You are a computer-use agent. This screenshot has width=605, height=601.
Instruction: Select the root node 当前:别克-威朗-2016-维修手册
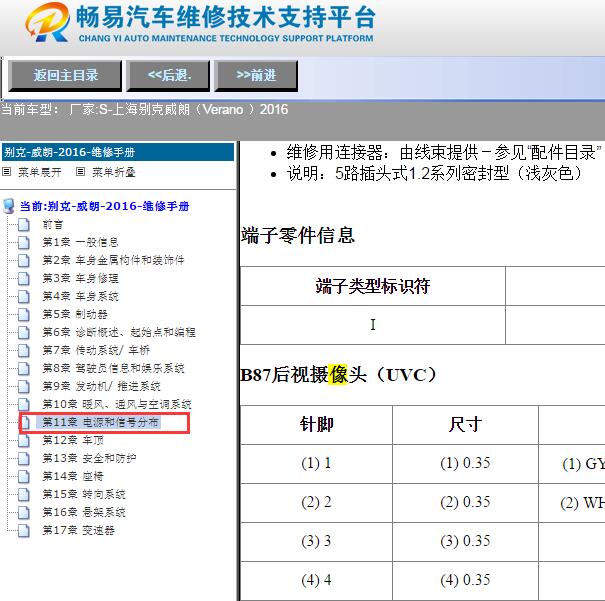tap(105, 206)
